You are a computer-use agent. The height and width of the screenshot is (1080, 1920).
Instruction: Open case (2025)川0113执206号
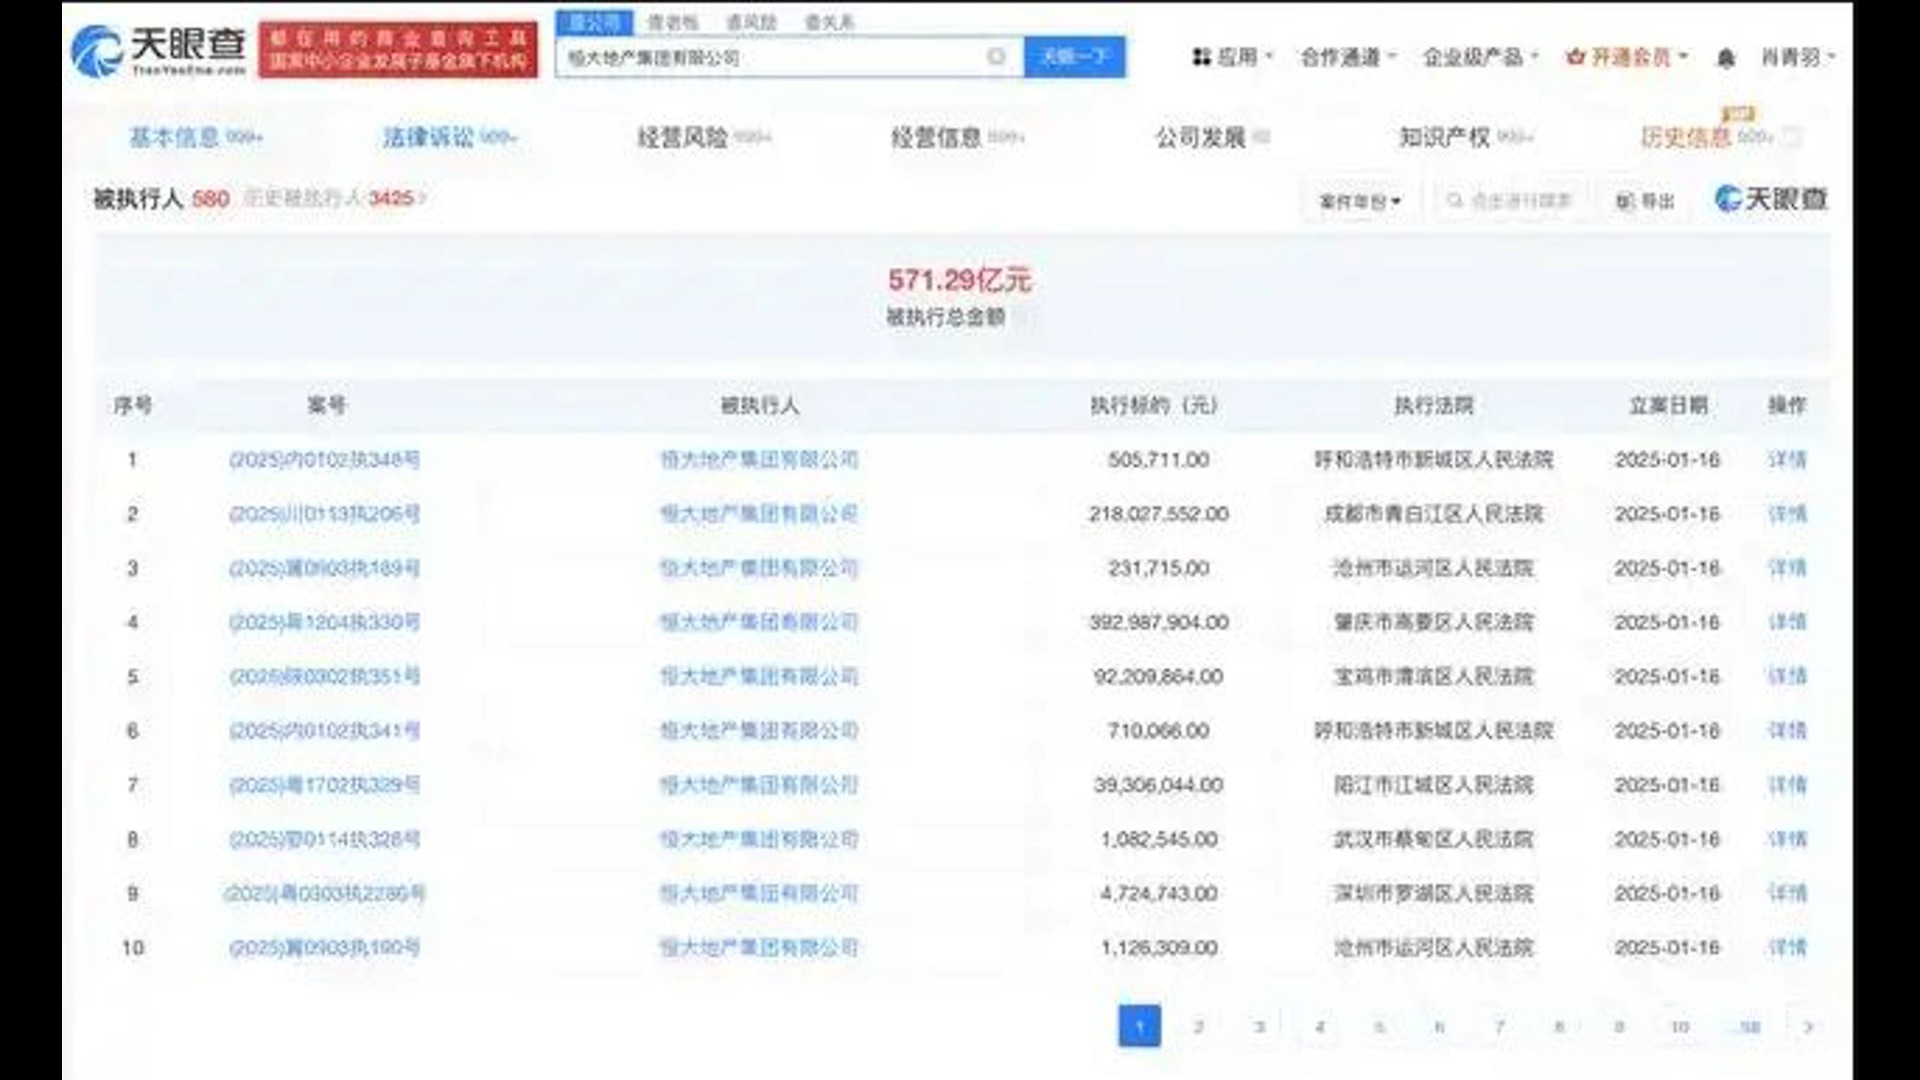[x=324, y=514]
